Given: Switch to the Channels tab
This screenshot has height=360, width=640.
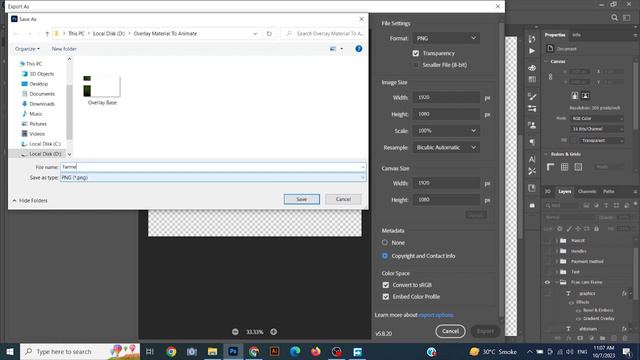Looking at the screenshot, I should (x=587, y=191).
